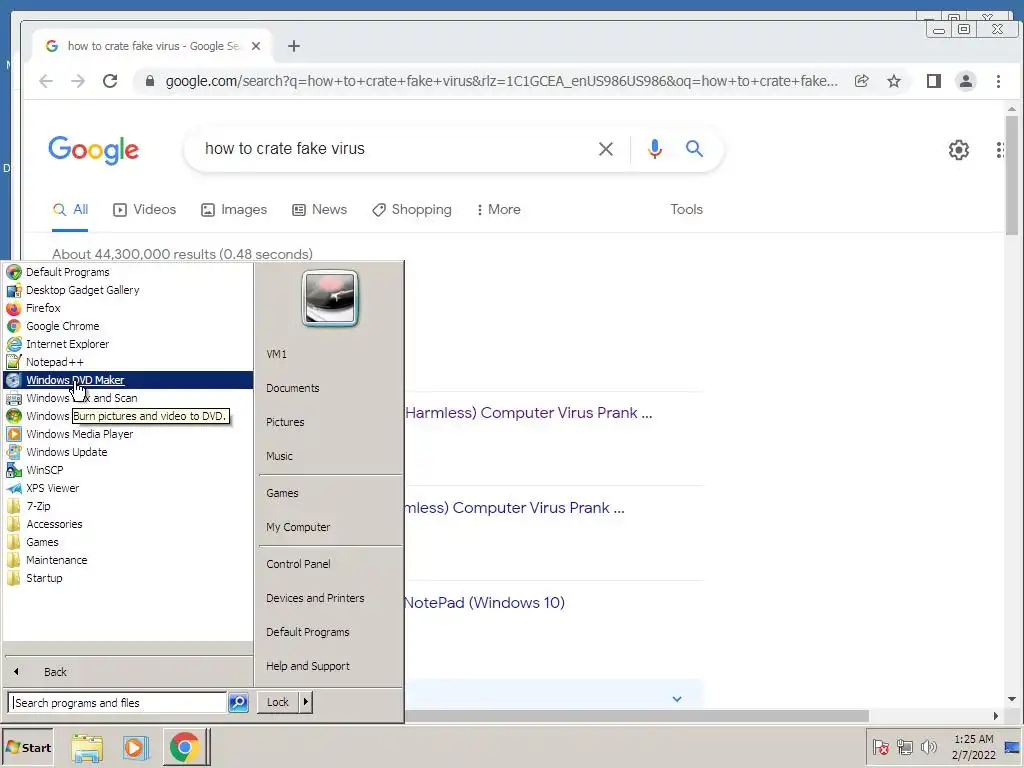Screen dimensions: 1024x768
Task: Open XPS Viewer
Action: click(52, 488)
